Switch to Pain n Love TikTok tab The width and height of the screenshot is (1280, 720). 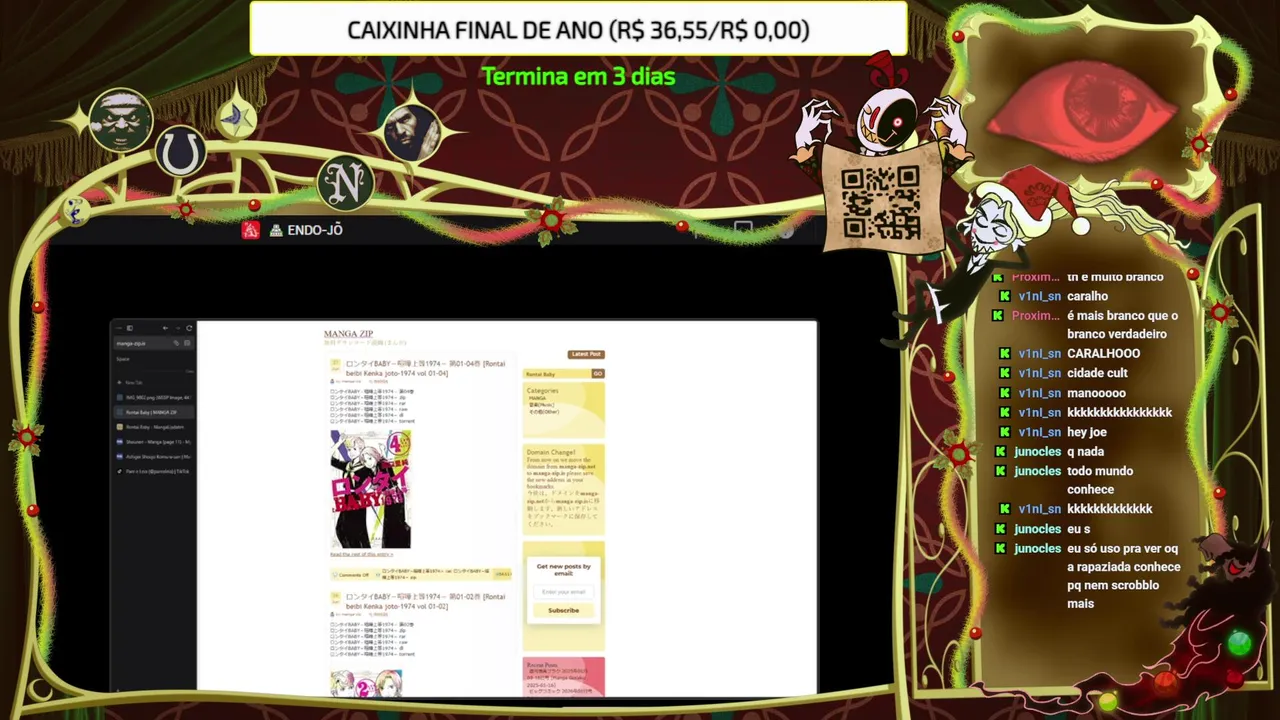pos(153,471)
